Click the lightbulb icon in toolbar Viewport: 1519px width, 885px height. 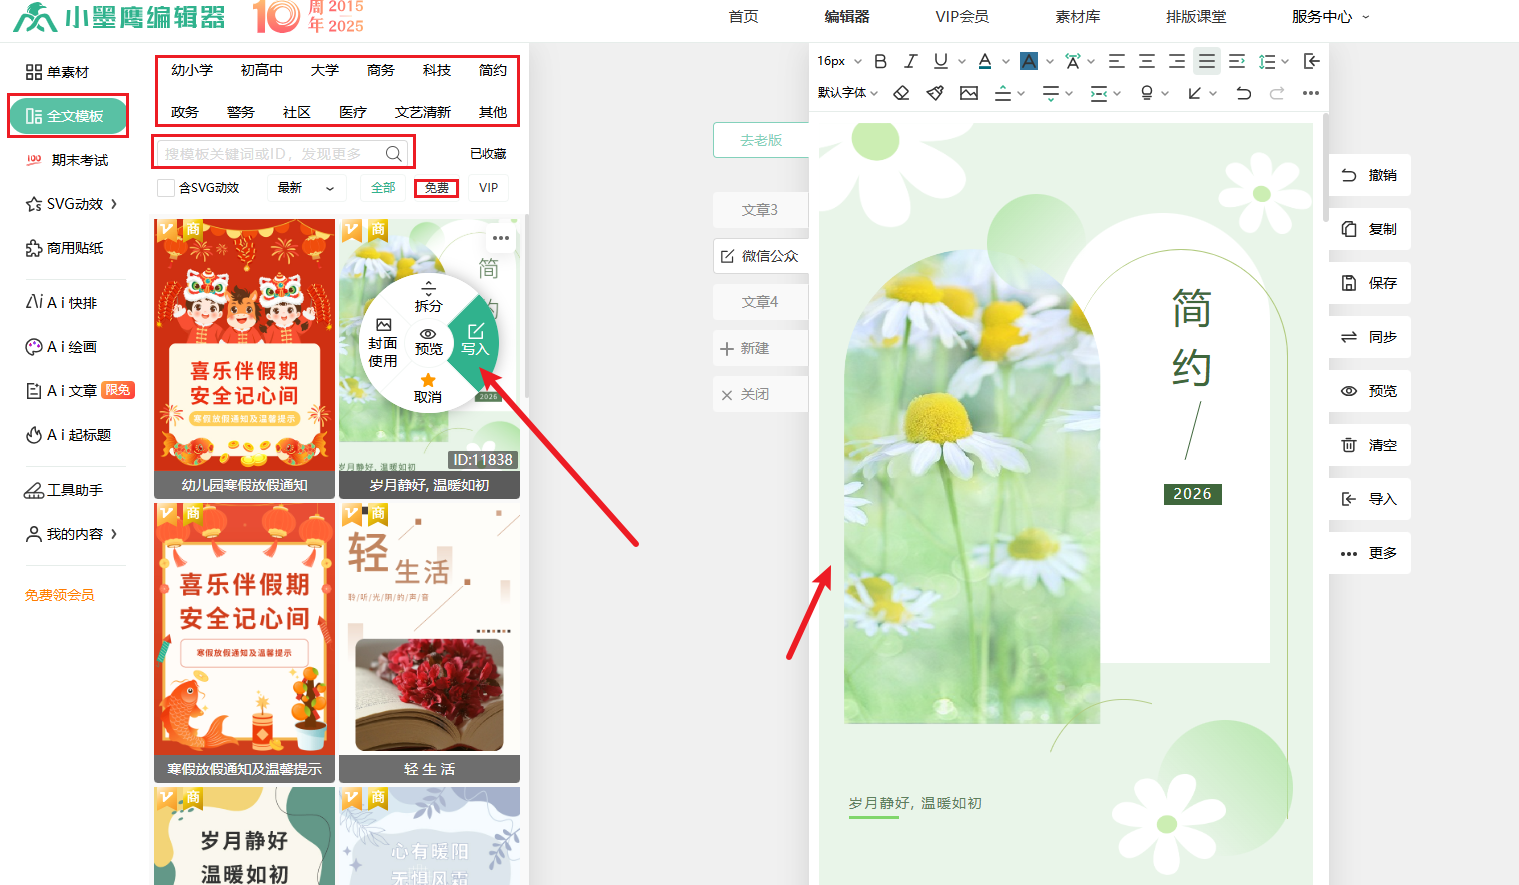click(x=1147, y=93)
